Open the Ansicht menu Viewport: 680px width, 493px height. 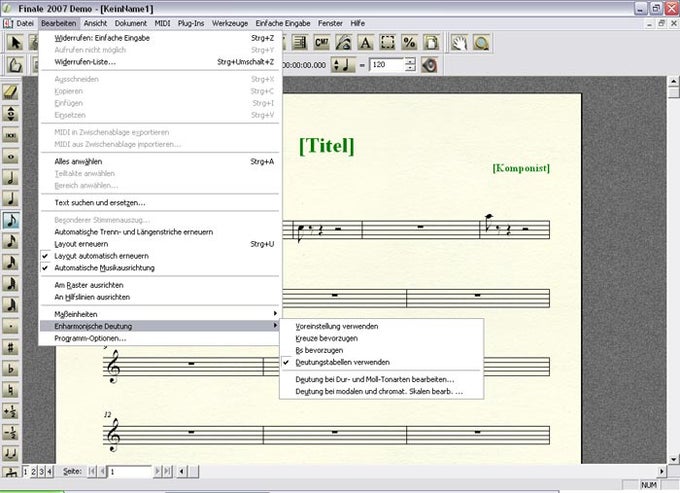click(95, 23)
